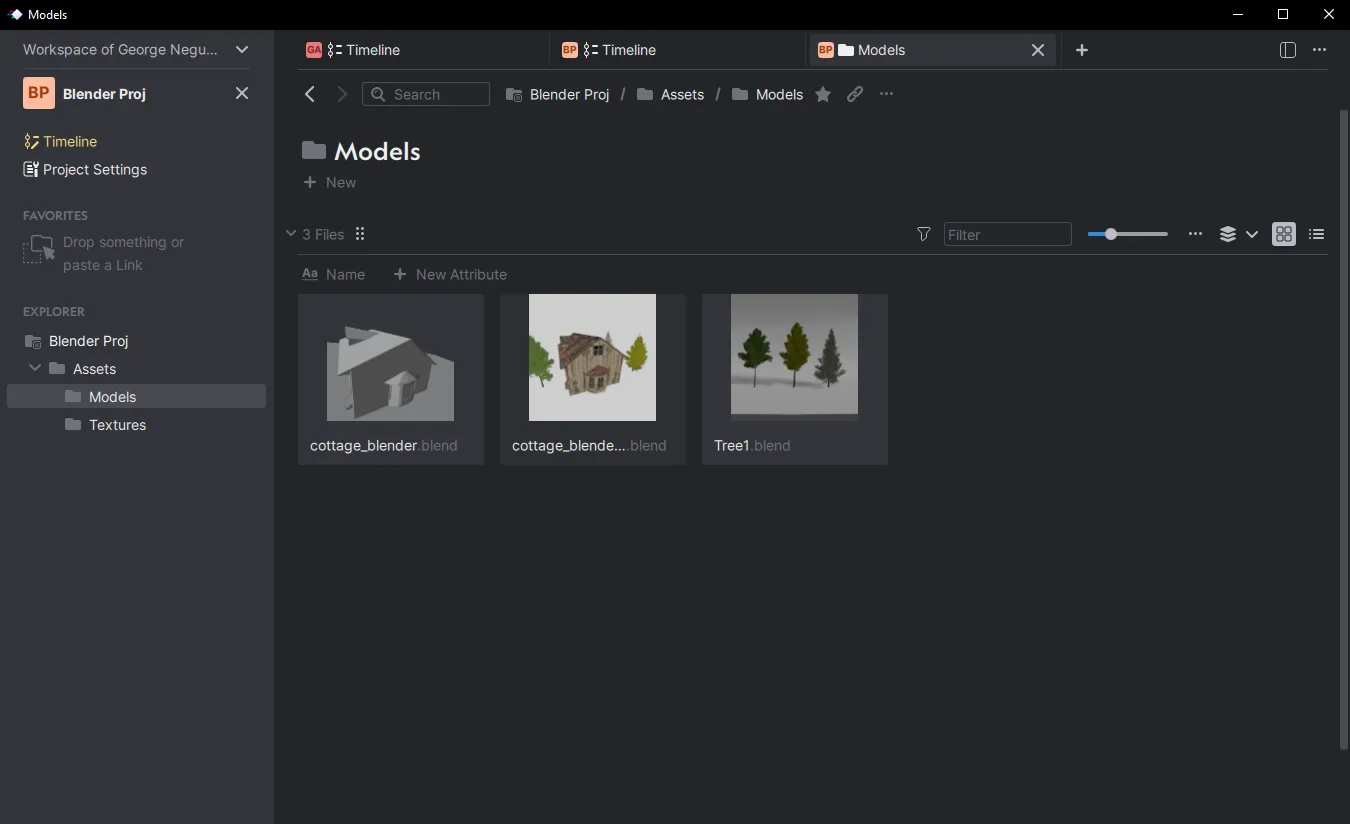Add a column using New Attribute
The height and width of the screenshot is (824, 1350).
(450, 274)
